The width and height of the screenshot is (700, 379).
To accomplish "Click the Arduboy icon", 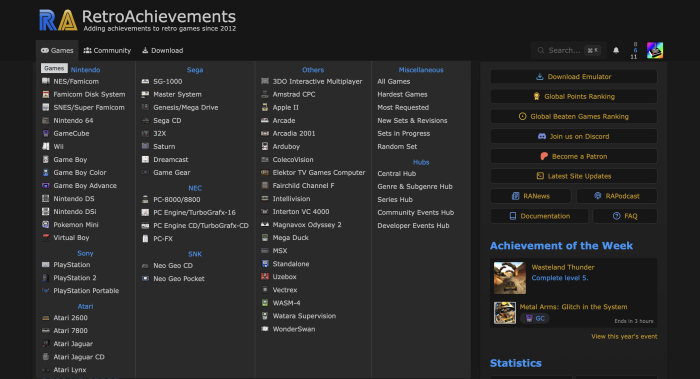I will coord(265,146).
